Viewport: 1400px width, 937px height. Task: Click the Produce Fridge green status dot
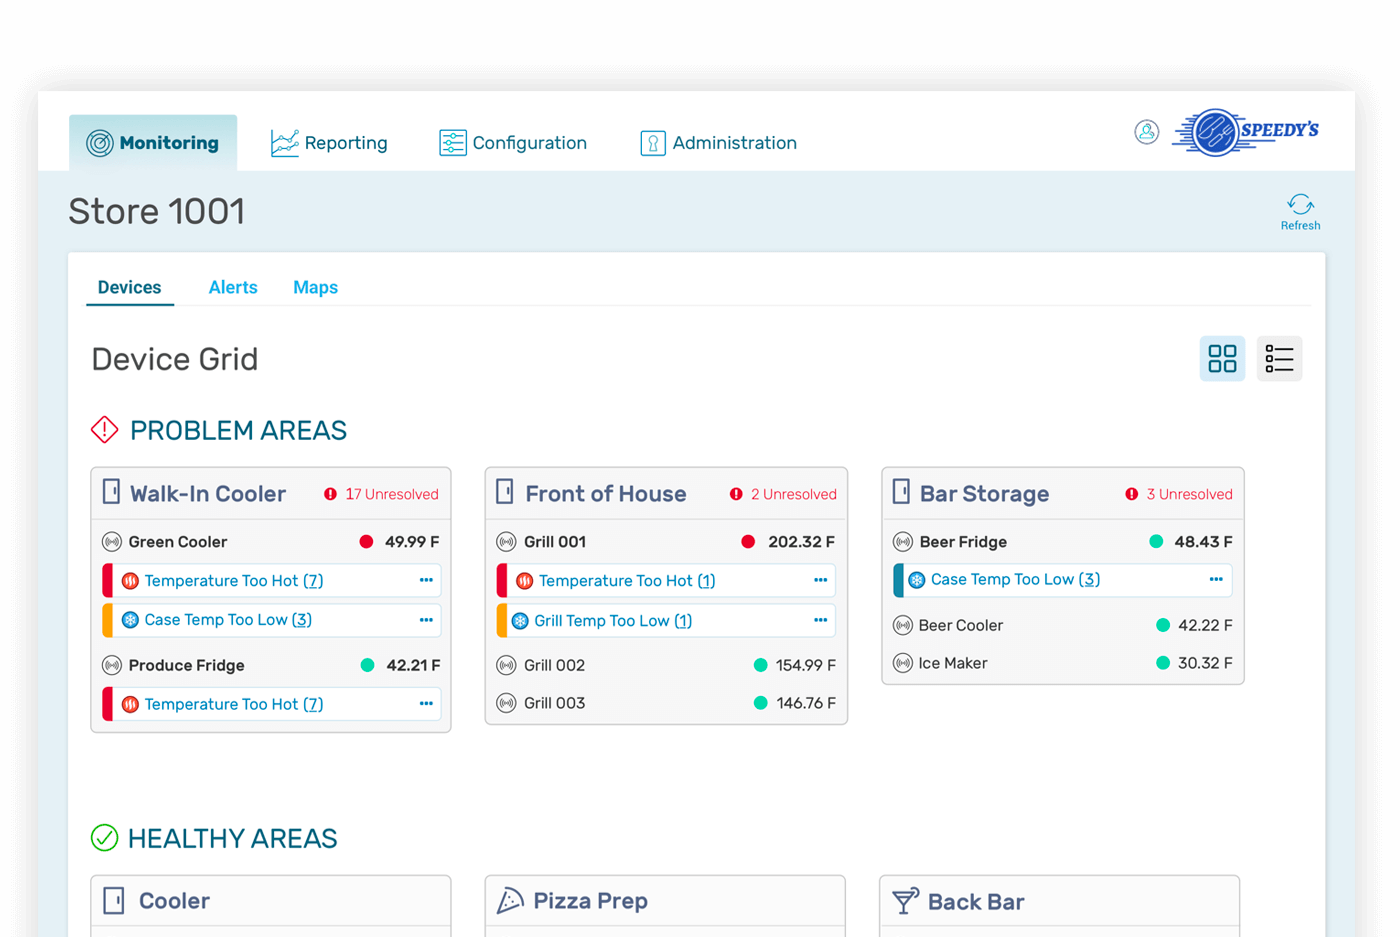pos(367,665)
